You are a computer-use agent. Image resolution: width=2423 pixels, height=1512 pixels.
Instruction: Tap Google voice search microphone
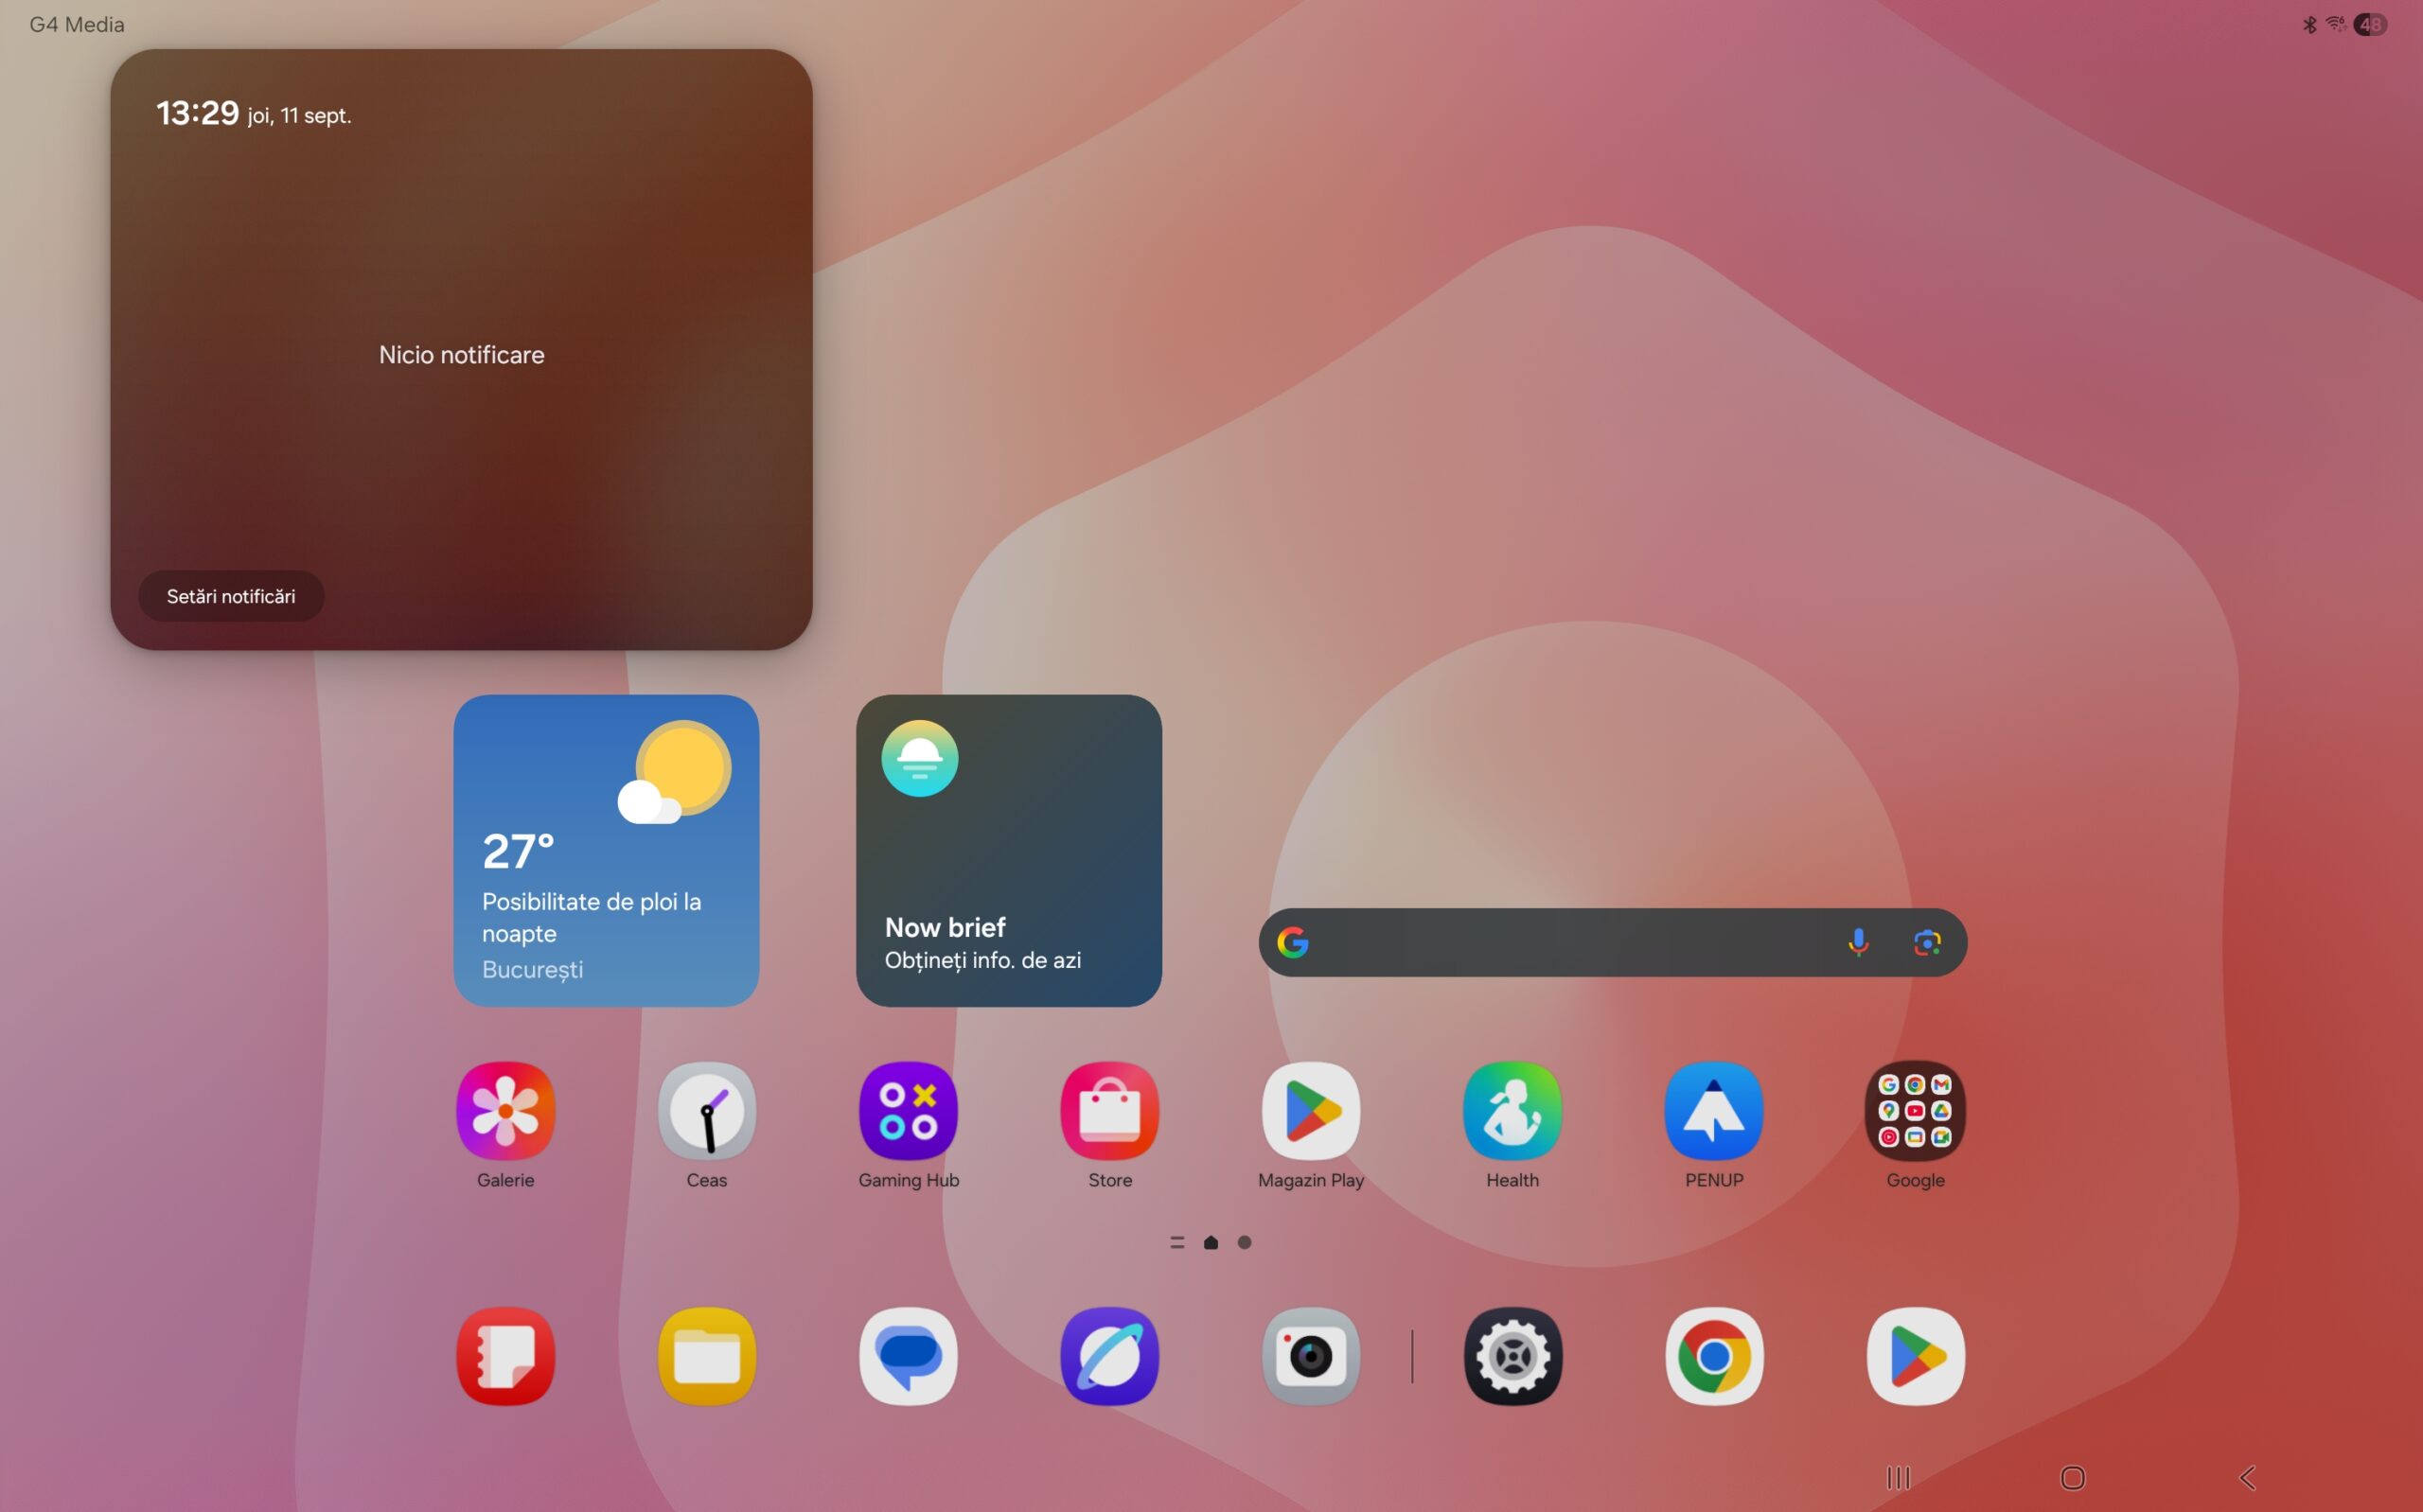(x=1857, y=942)
